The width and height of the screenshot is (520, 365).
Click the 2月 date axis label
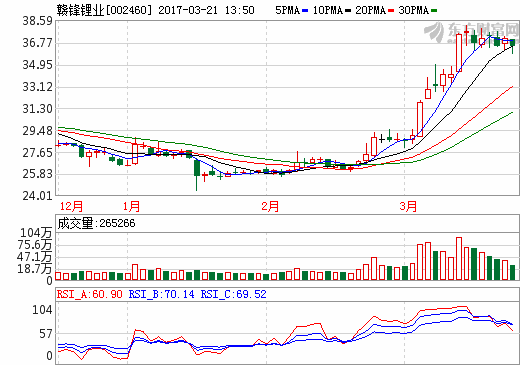[x=270, y=206]
